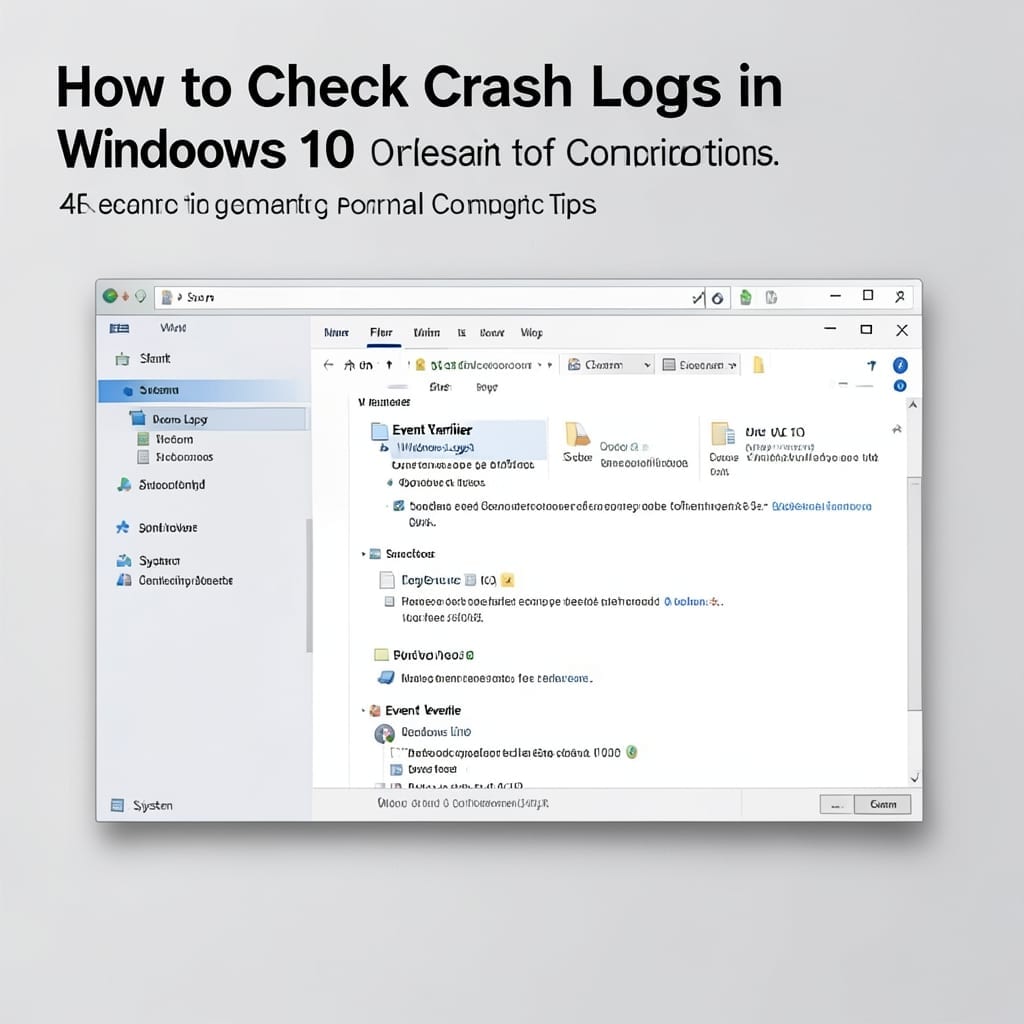Switch to the Nnuer tab in the inner window
Image resolution: width=1024 pixels, height=1024 pixels.
tap(336, 332)
